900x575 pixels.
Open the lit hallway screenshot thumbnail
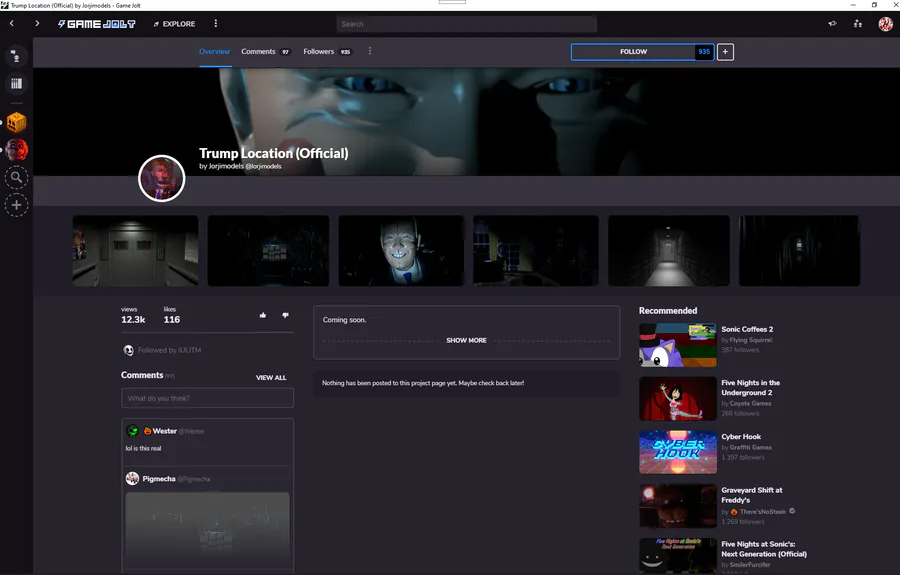(x=669, y=251)
